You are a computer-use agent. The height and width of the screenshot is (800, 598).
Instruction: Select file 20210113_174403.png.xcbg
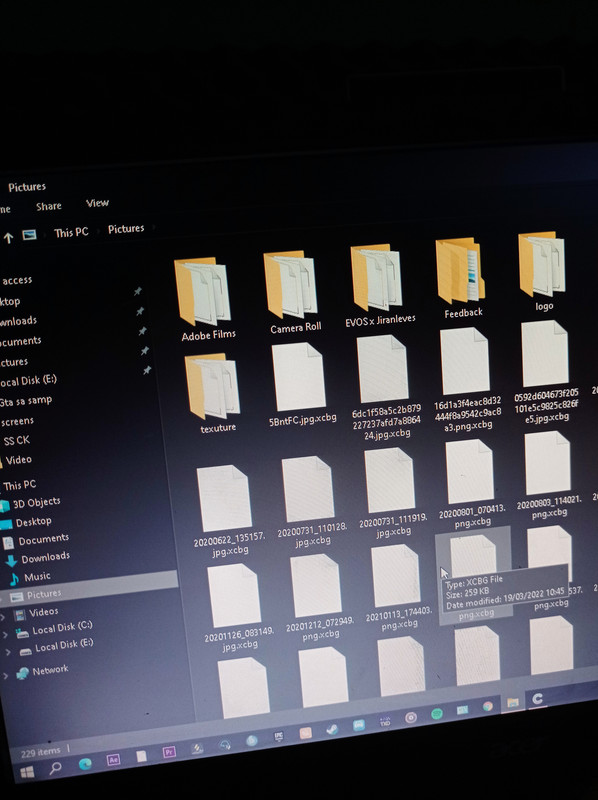397,587
